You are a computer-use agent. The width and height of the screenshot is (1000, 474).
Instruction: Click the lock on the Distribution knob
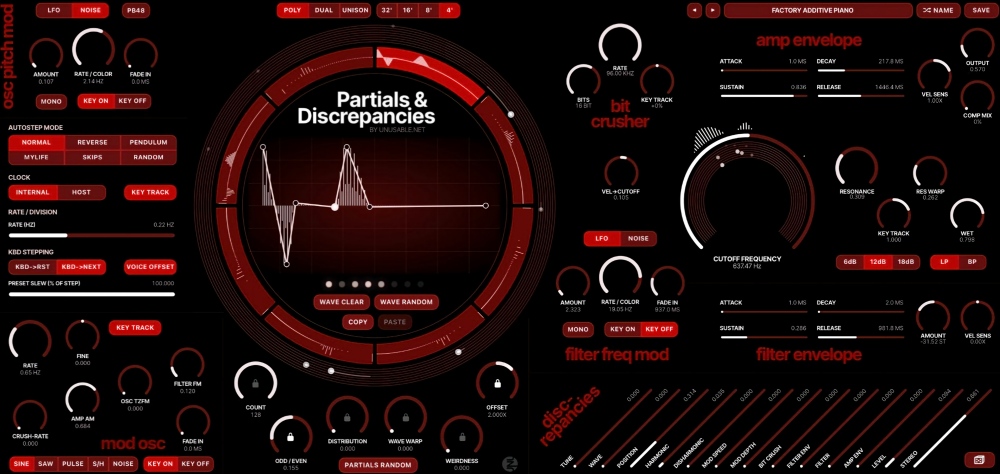click(347, 418)
